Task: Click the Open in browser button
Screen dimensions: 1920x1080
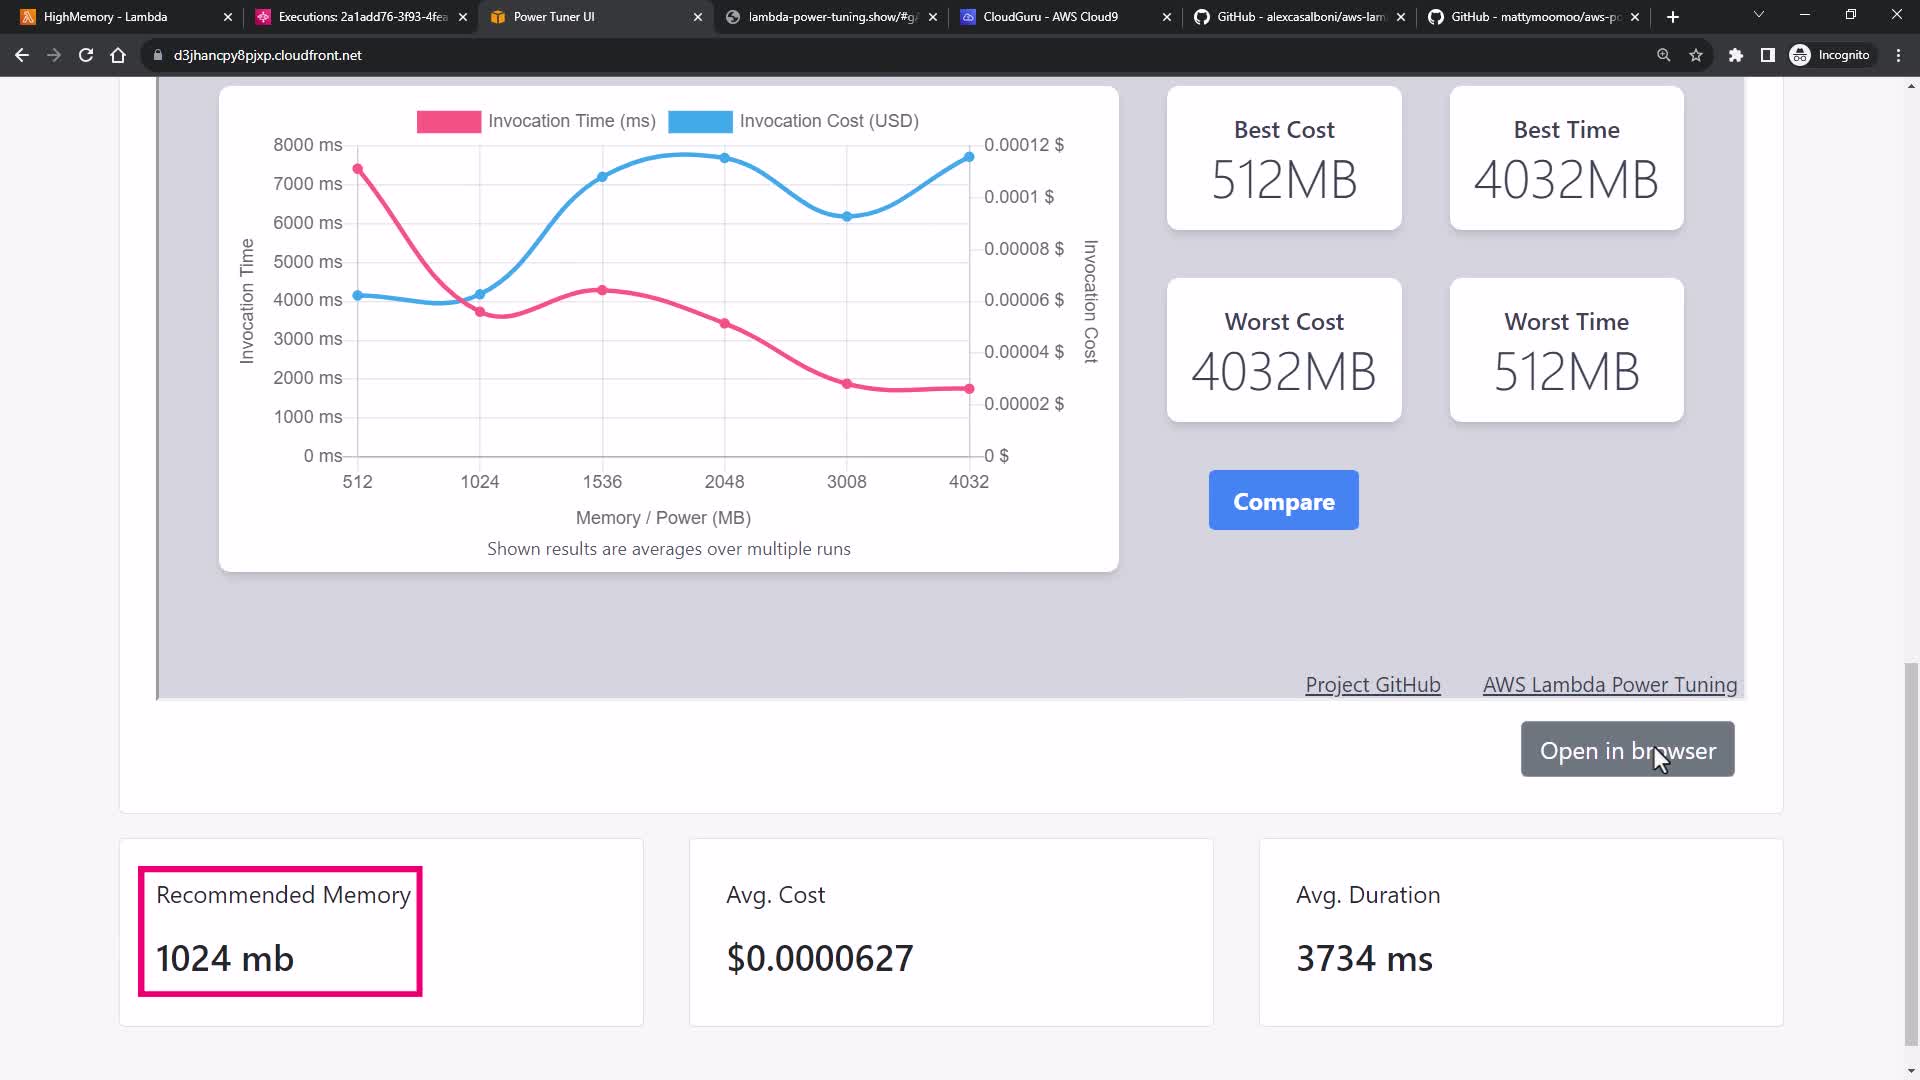Action: pyautogui.click(x=1627, y=750)
